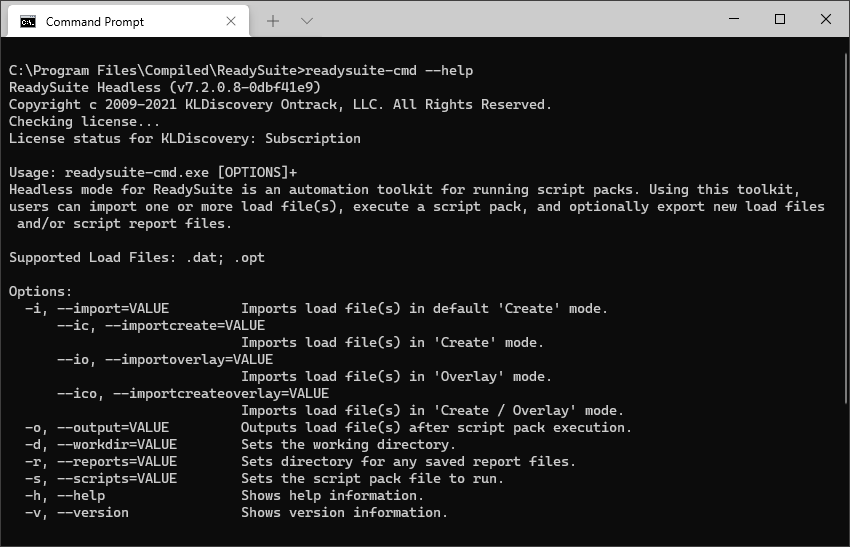Select the Command Prompt tab title

click(x=95, y=21)
